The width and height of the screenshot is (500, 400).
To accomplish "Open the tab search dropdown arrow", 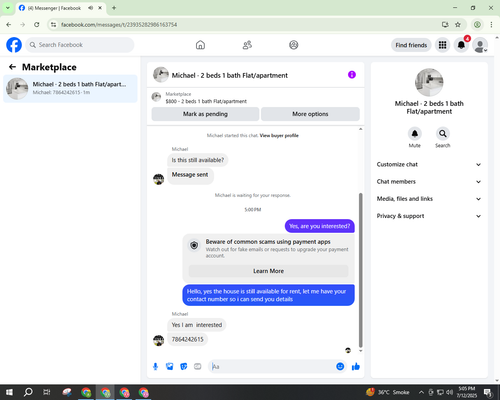I will [8, 8].
